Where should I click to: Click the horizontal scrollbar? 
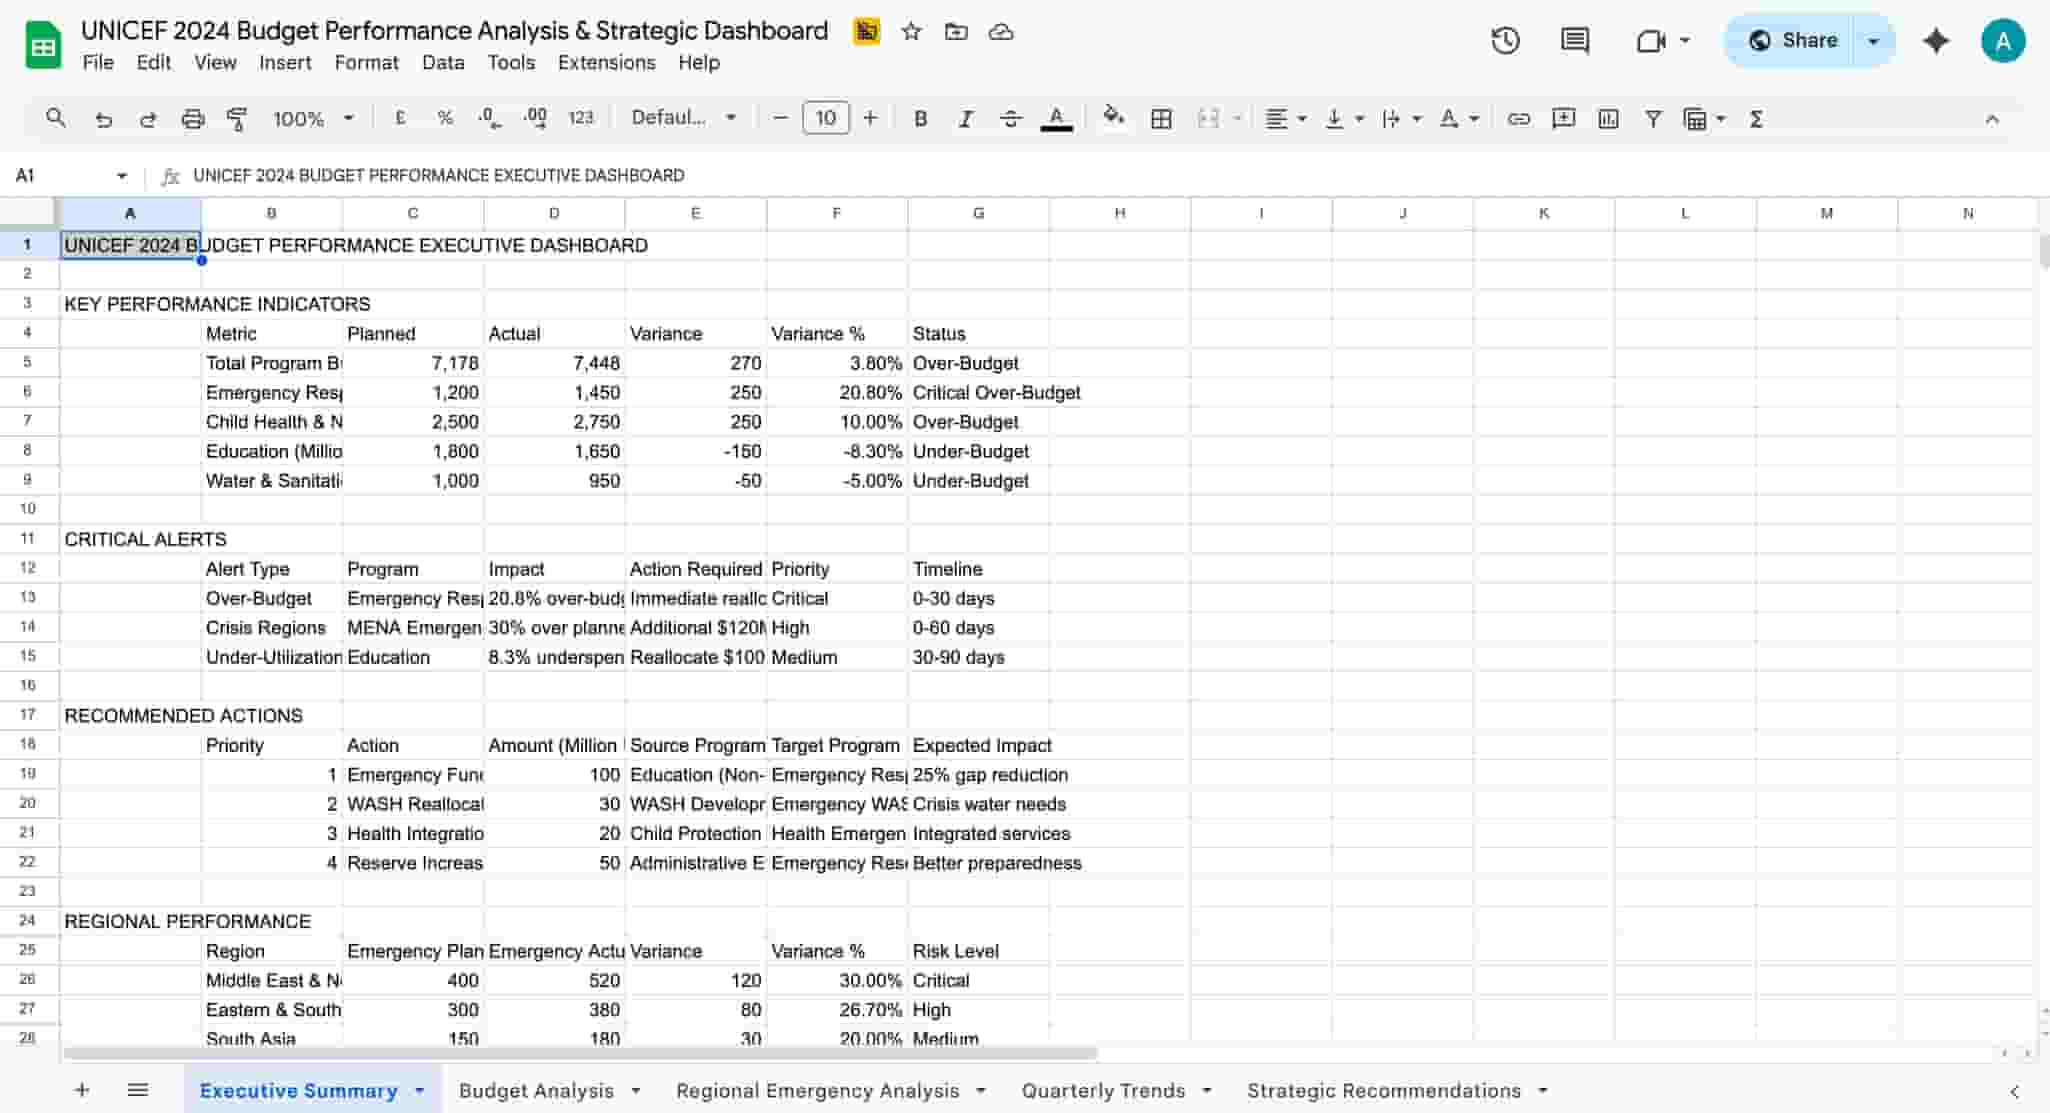(580, 1053)
